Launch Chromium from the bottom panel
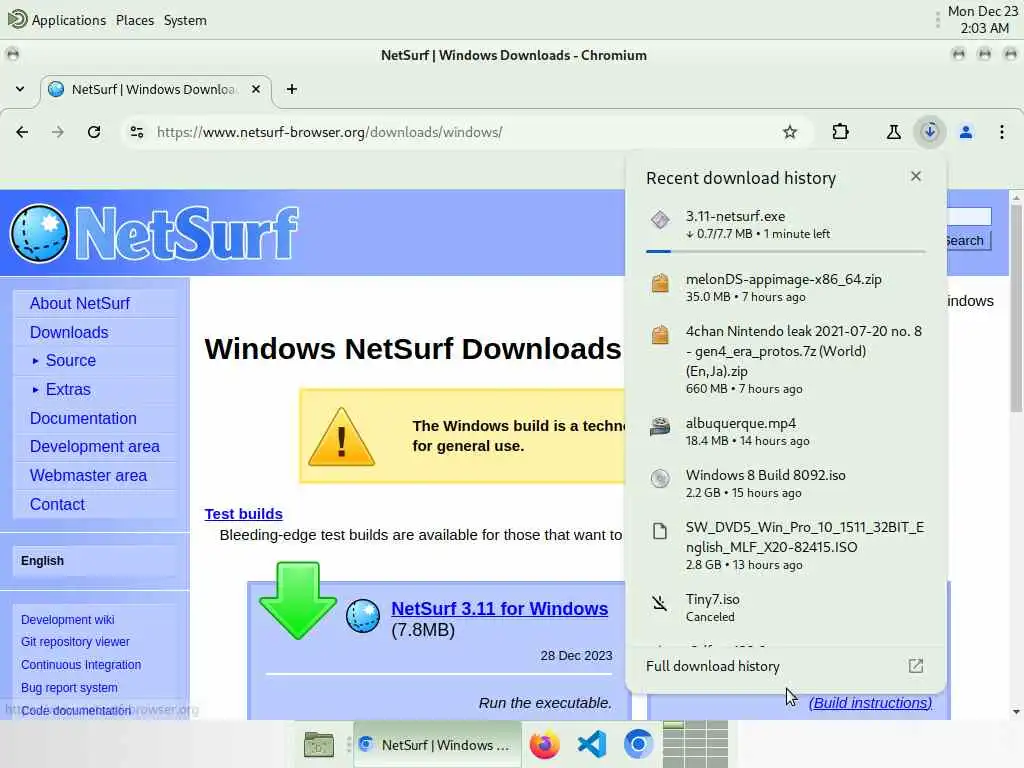Viewport: 1024px width, 768px height. pos(638,744)
